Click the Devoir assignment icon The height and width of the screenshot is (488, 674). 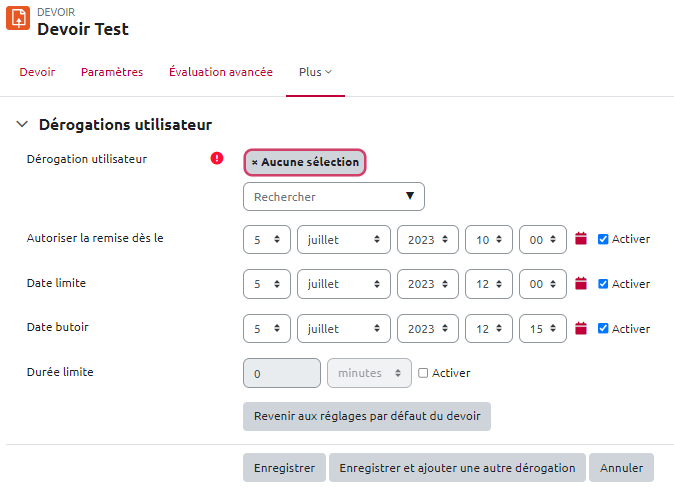click(x=18, y=19)
